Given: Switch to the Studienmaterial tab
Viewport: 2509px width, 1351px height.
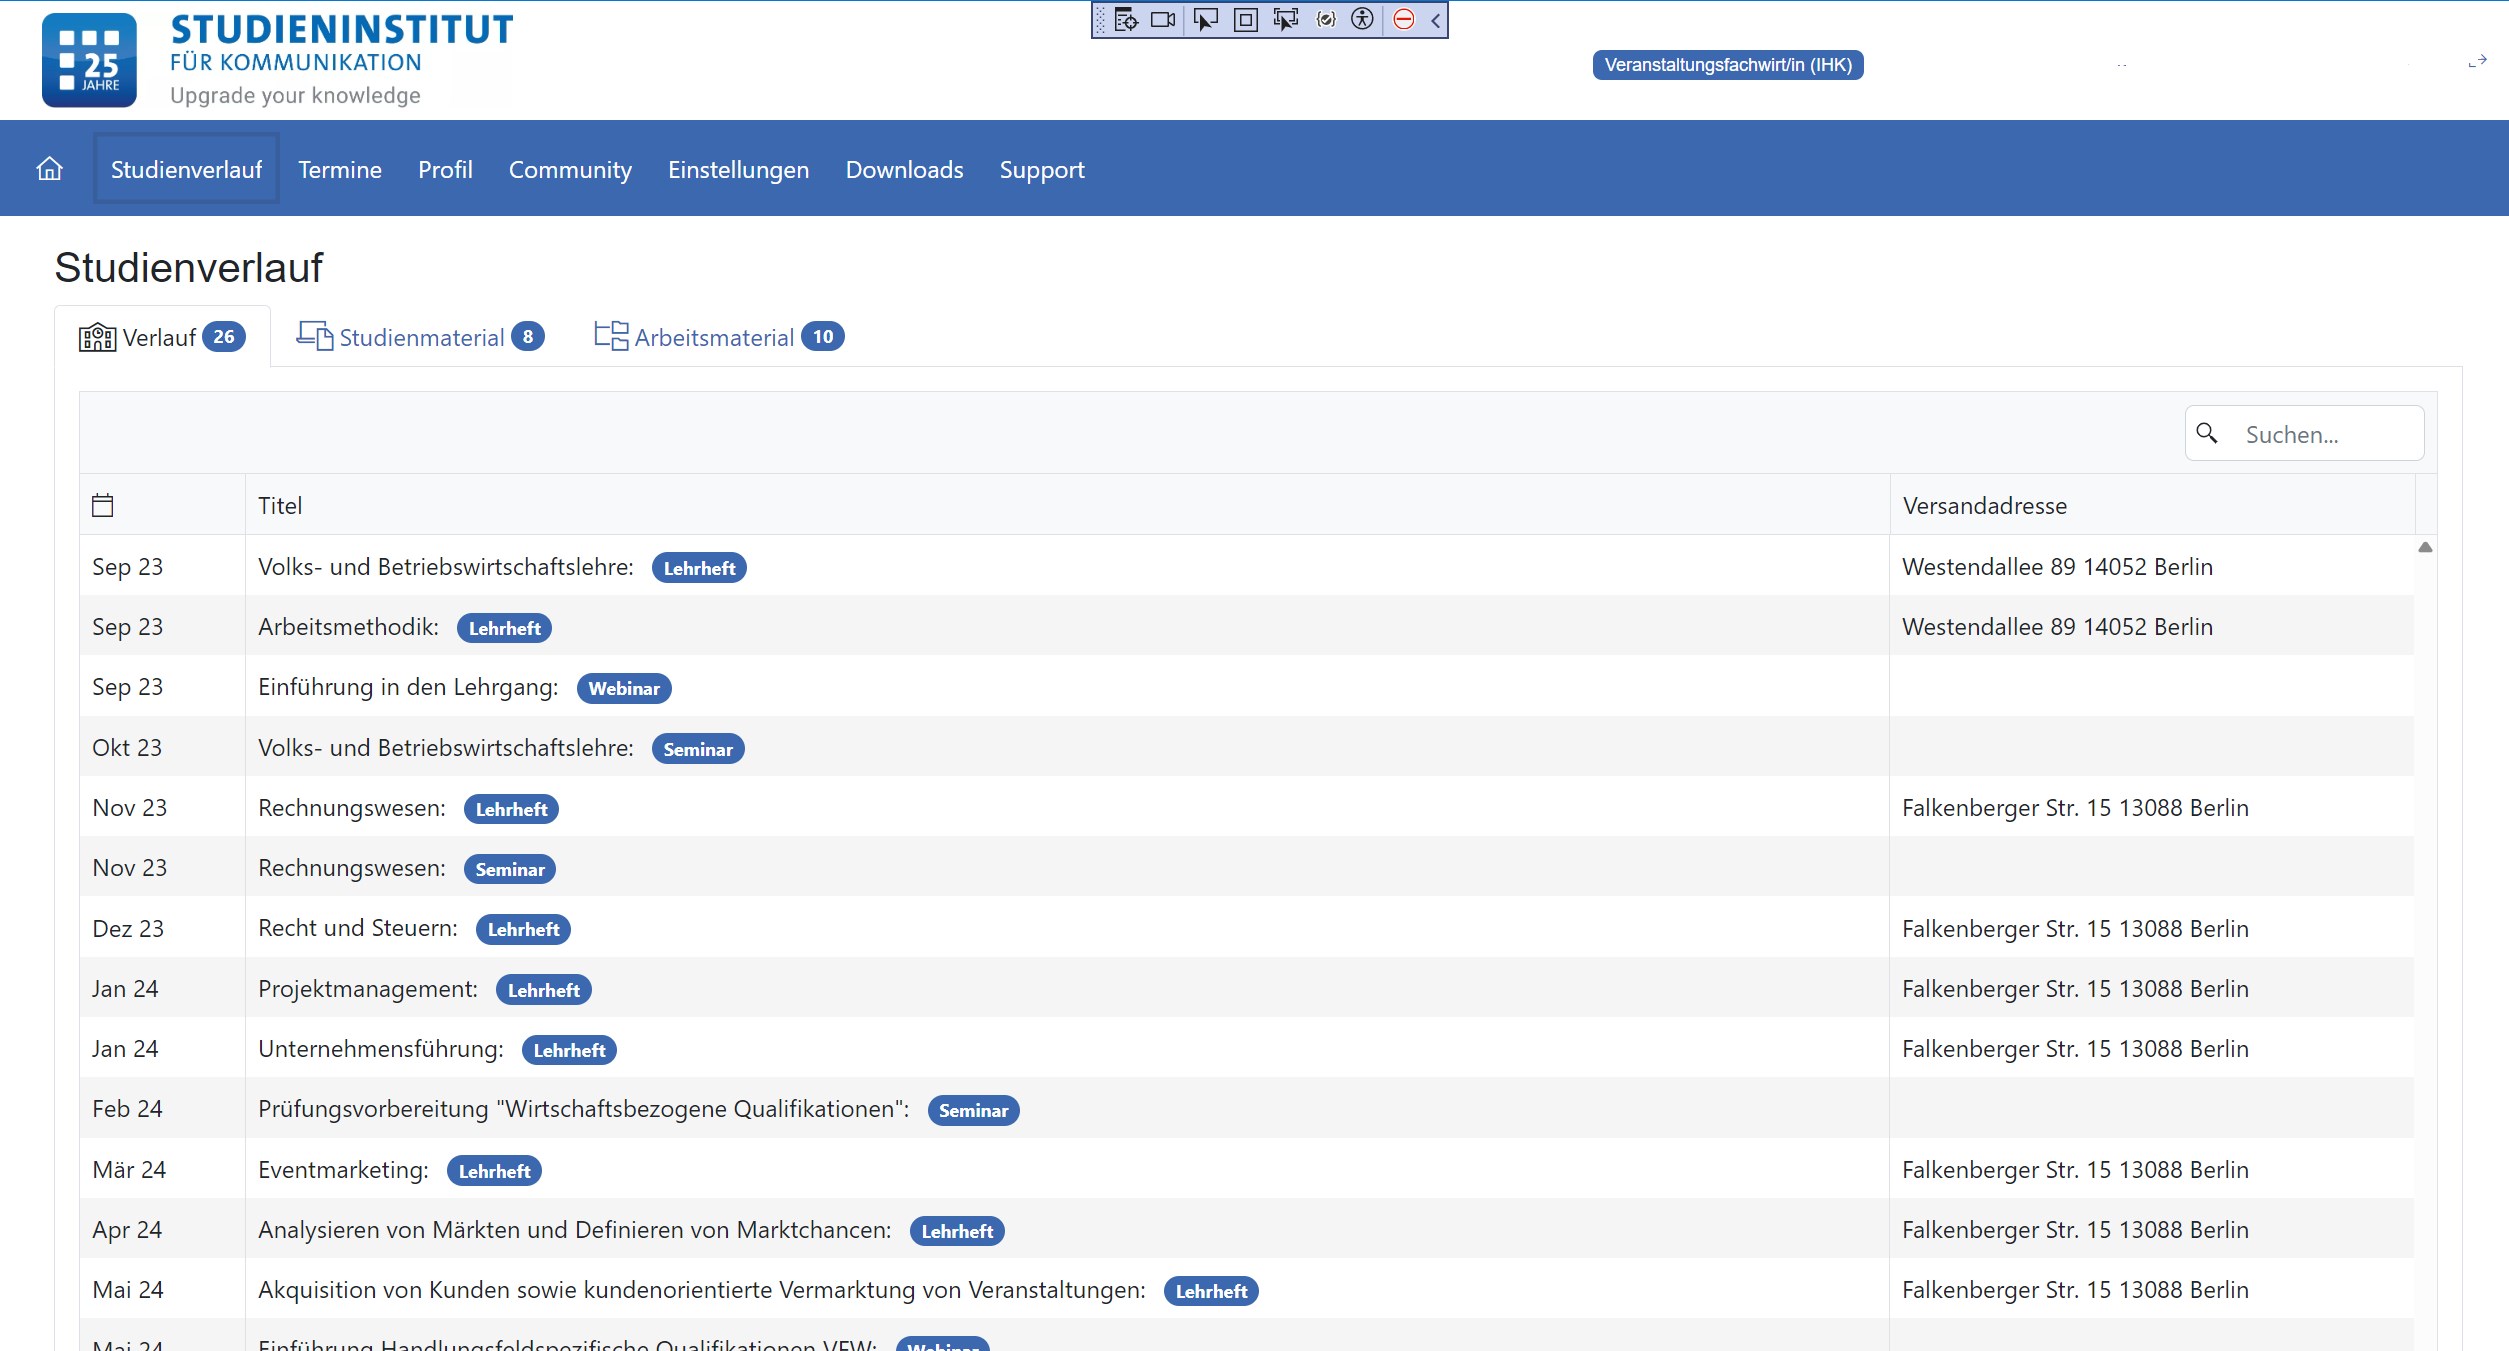Looking at the screenshot, I should coord(420,337).
